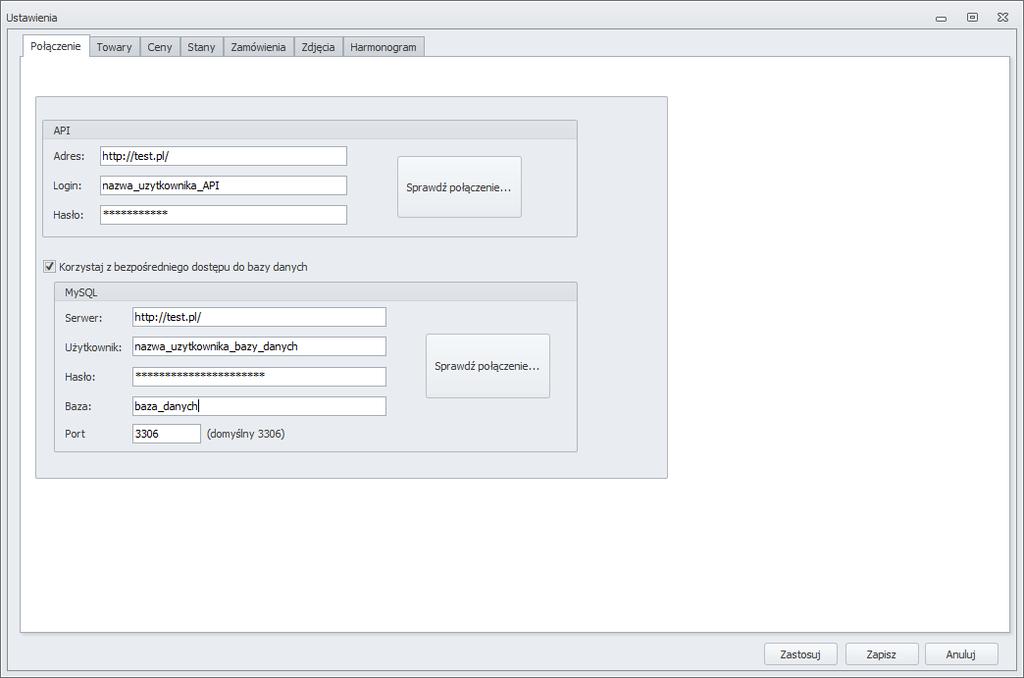Close the Ustawienia window
Screen dimensions: 1024x678
coord(1003,18)
